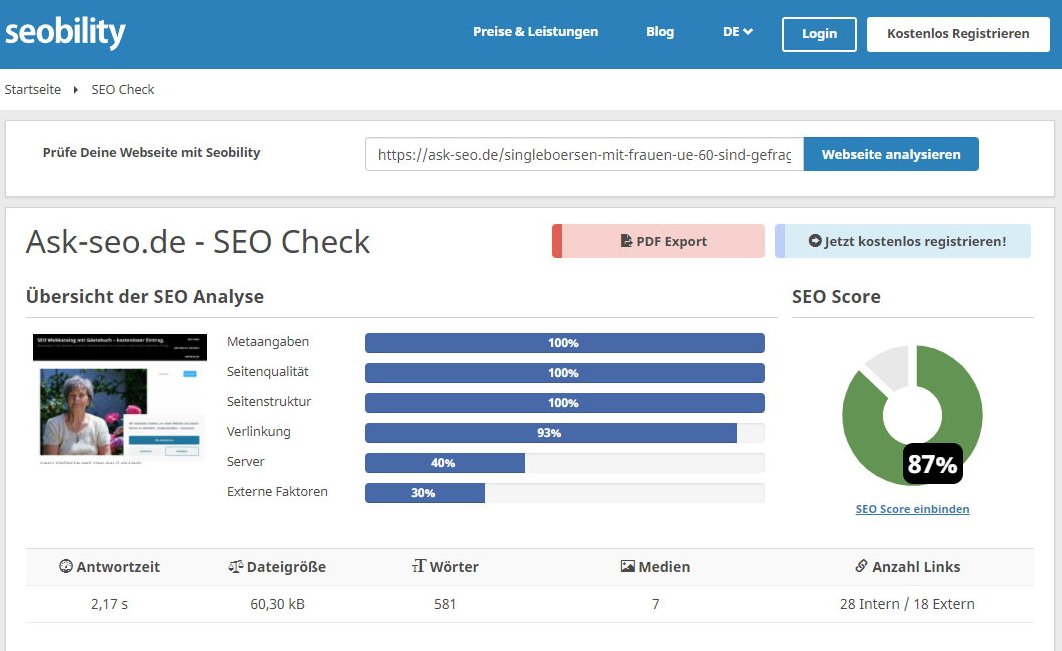Click the 28 Intern / 18 Extern value
Screen dimensions: 1062x651
(907, 604)
